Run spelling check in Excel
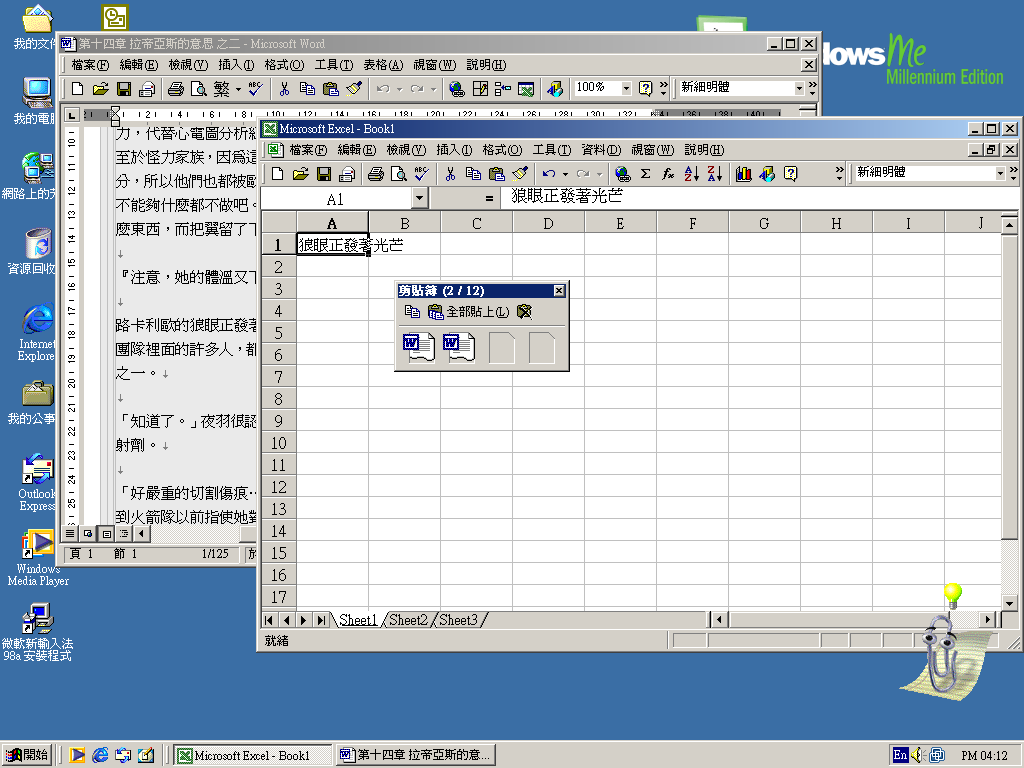Screen dimensions: 1024x768 point(421,174)
